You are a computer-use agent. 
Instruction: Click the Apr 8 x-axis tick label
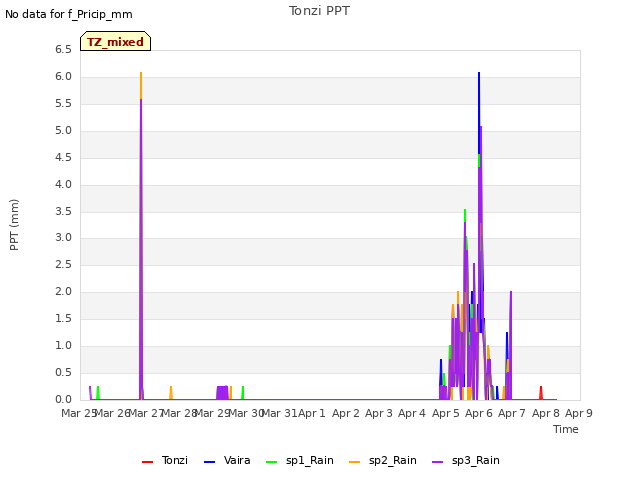(546, 413)
